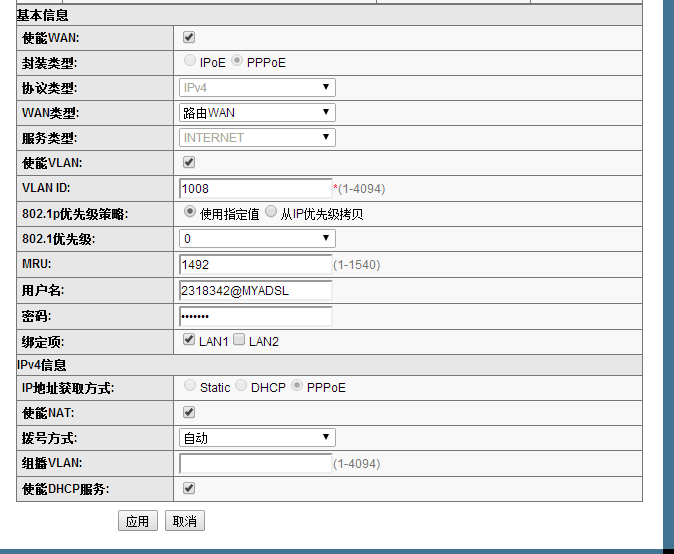Select the PPPoE encapsulation radio button
This screenshot has height=554, width=674.
click(237, 62)
